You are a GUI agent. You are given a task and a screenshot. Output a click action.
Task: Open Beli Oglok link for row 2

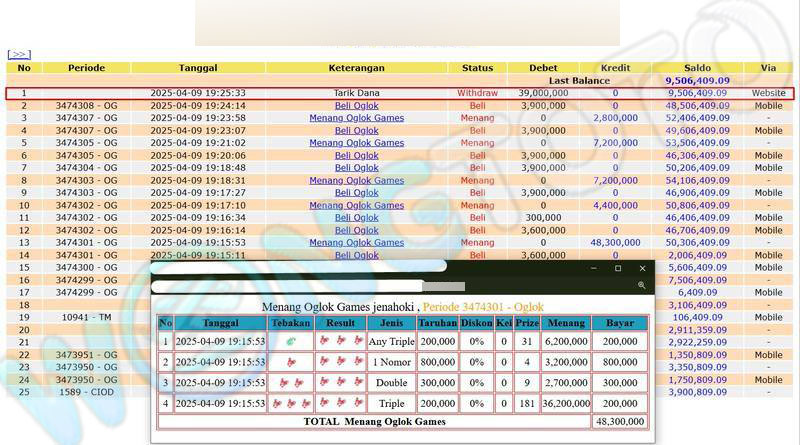click(356, 105)
